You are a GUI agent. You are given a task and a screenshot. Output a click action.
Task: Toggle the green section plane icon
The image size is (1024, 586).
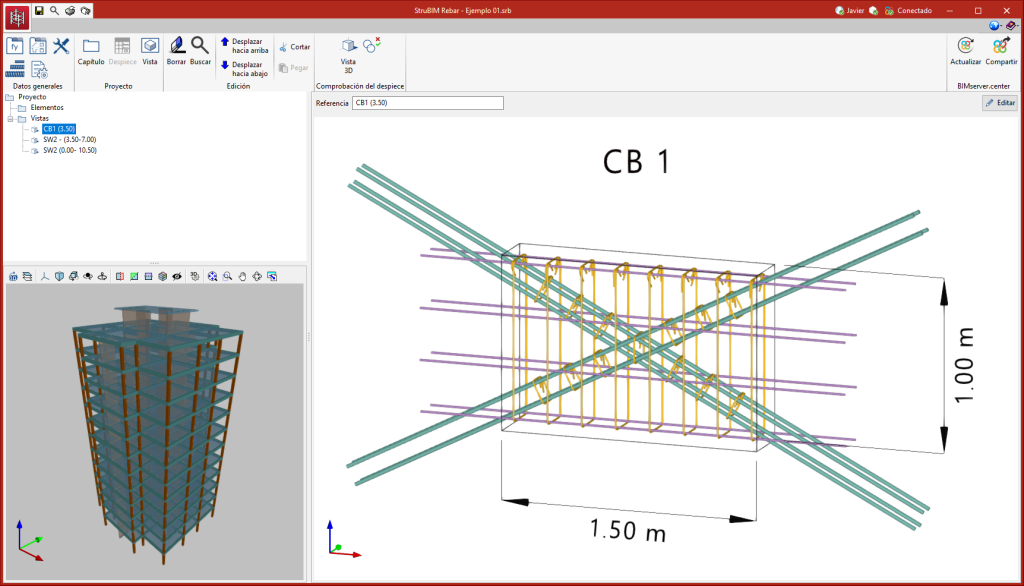(134, 276)
